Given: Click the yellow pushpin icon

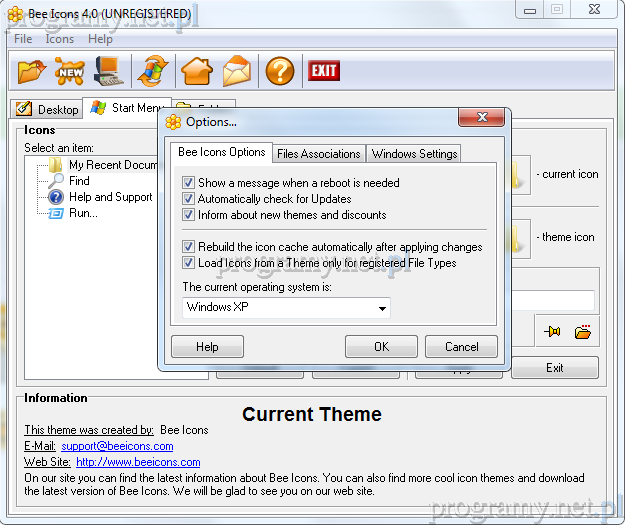Looking at the screenshot, I should point(551,332).
